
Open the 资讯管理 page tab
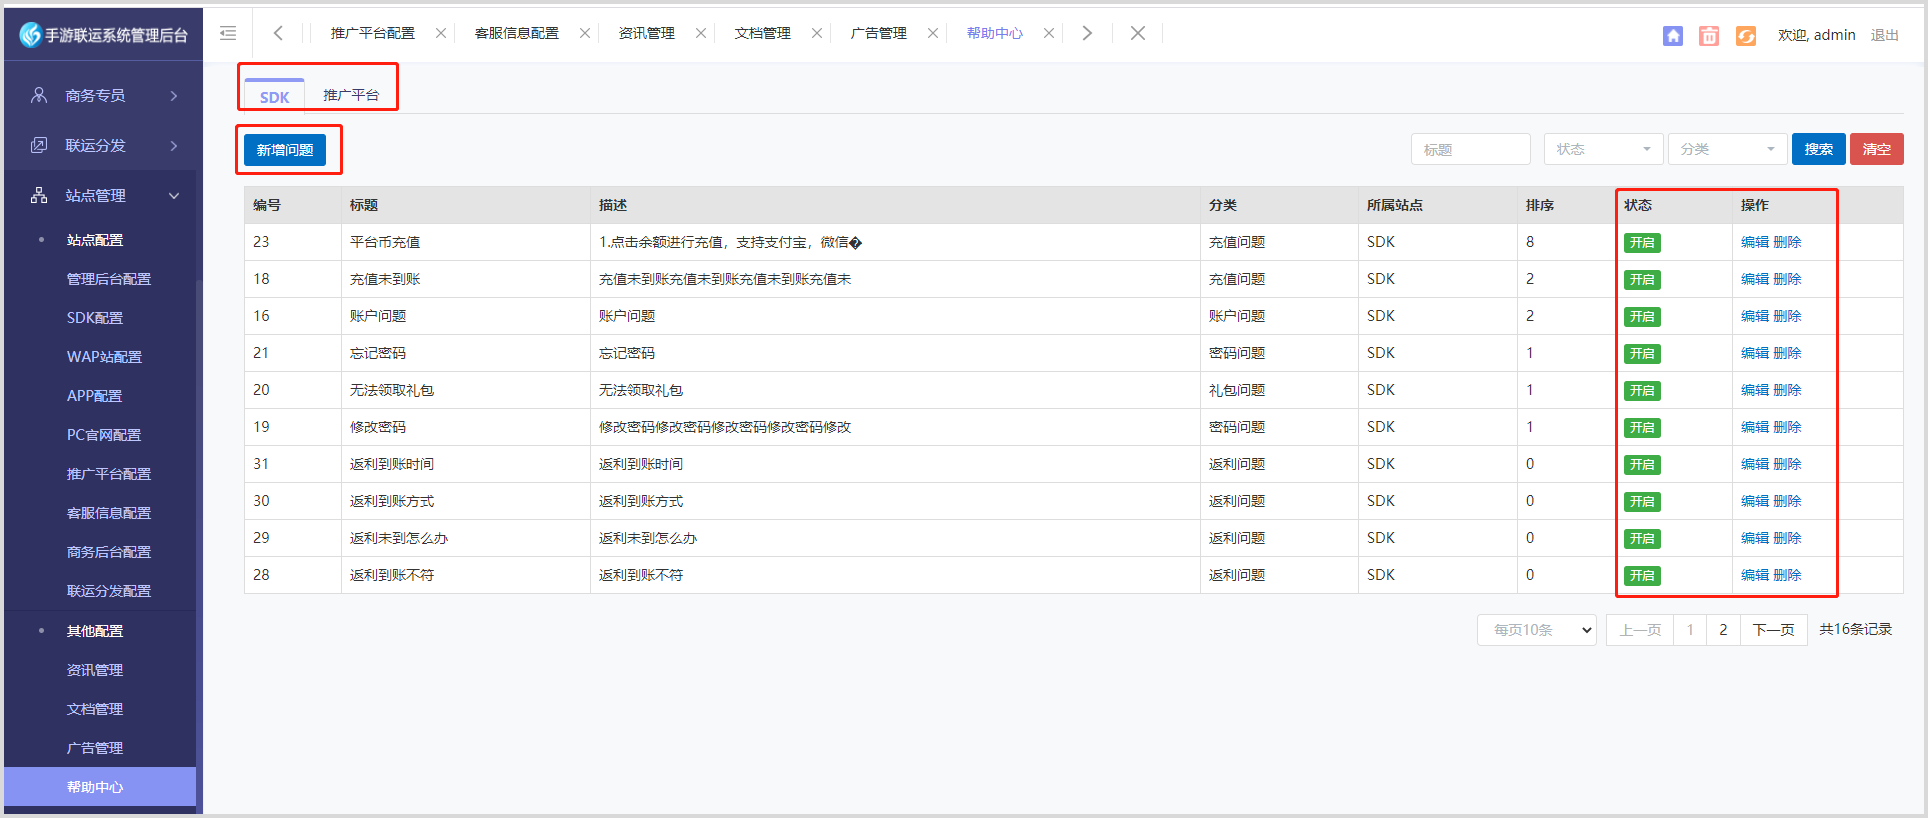click(647, 33)
